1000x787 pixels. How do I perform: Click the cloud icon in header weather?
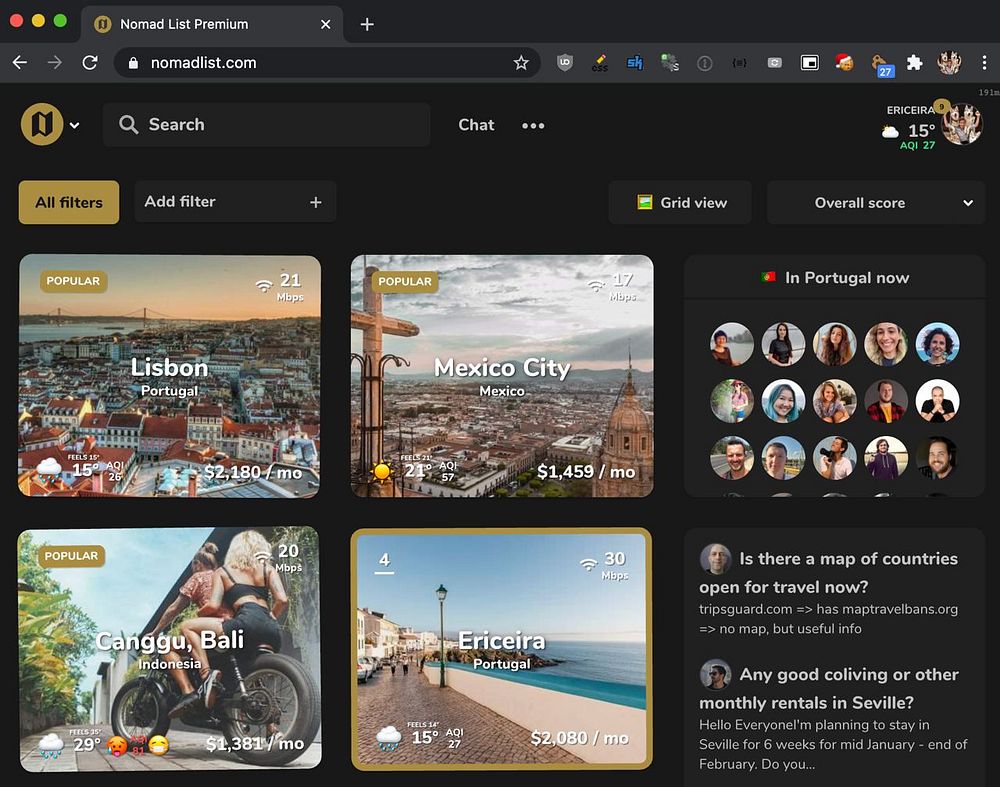tap(890, 133)
